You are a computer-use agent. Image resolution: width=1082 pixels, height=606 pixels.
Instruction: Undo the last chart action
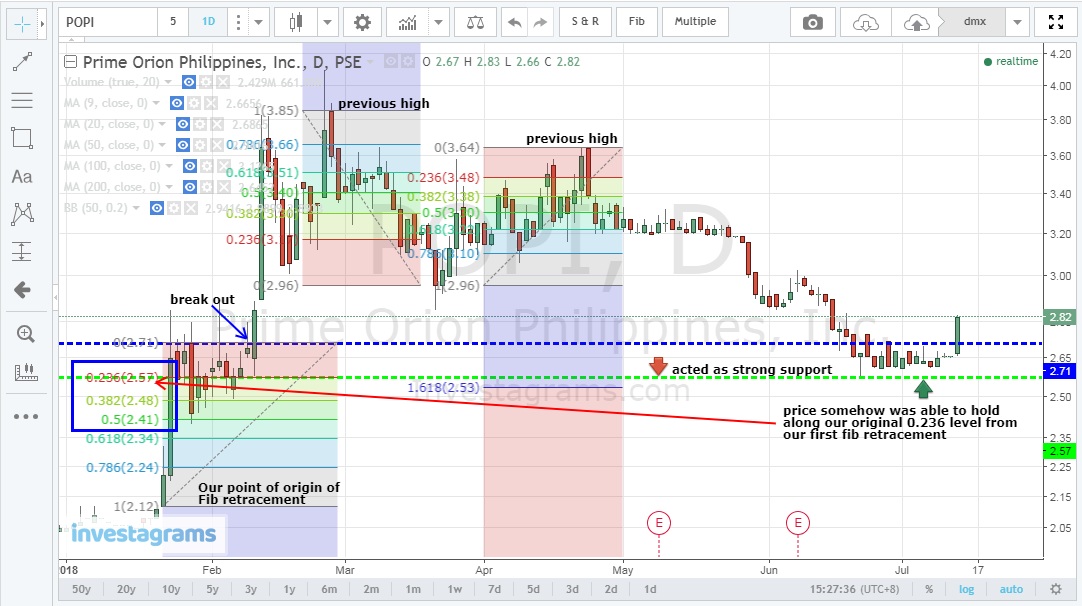pos(513,21)
